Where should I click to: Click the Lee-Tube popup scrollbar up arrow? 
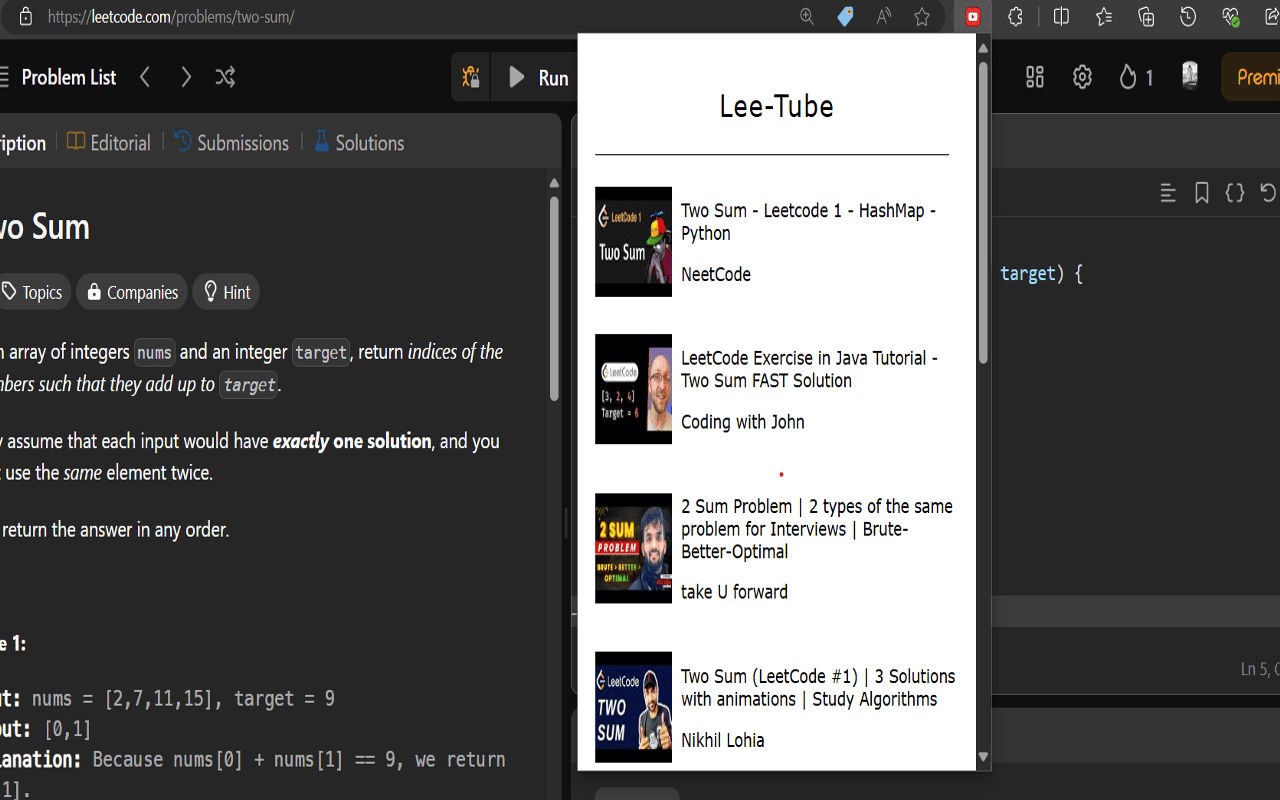coord(983,47)
